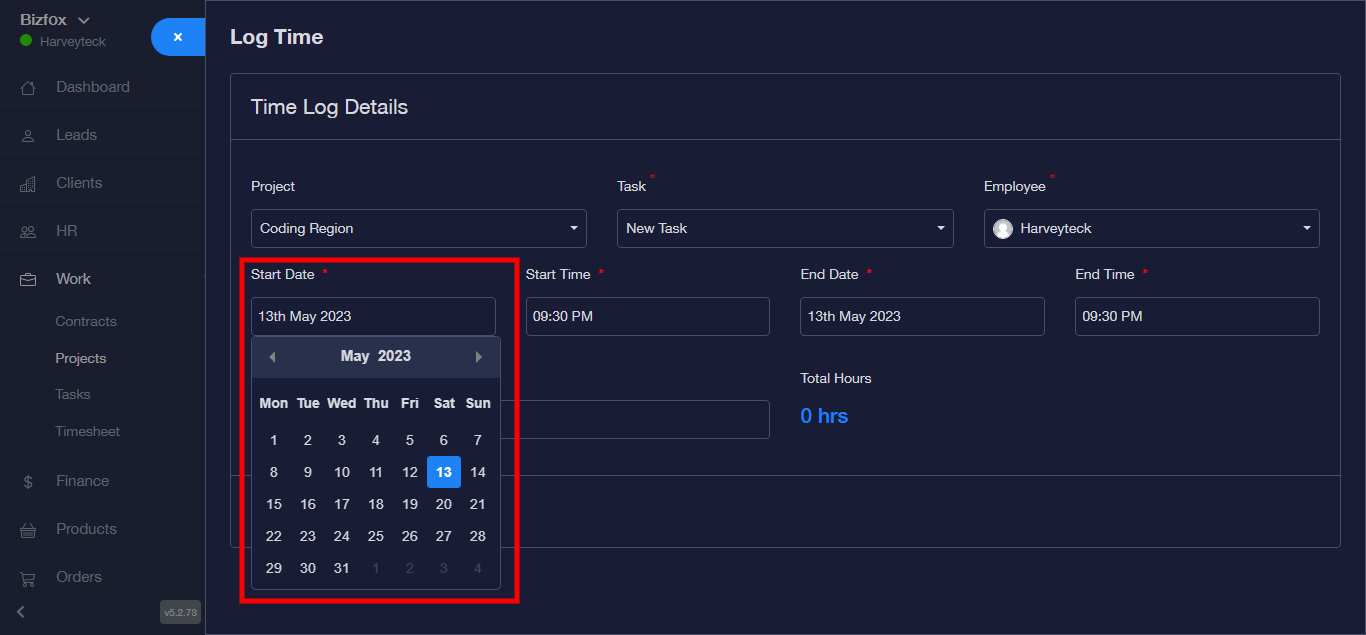Select May 20 in the calendar

pyautogui.click(x=444, y=505)
